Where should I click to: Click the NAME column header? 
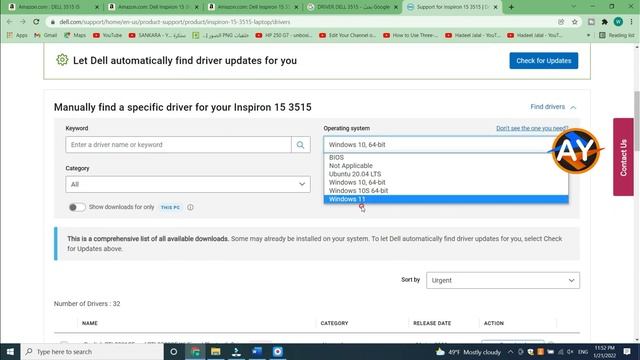(x=90, y=323)
